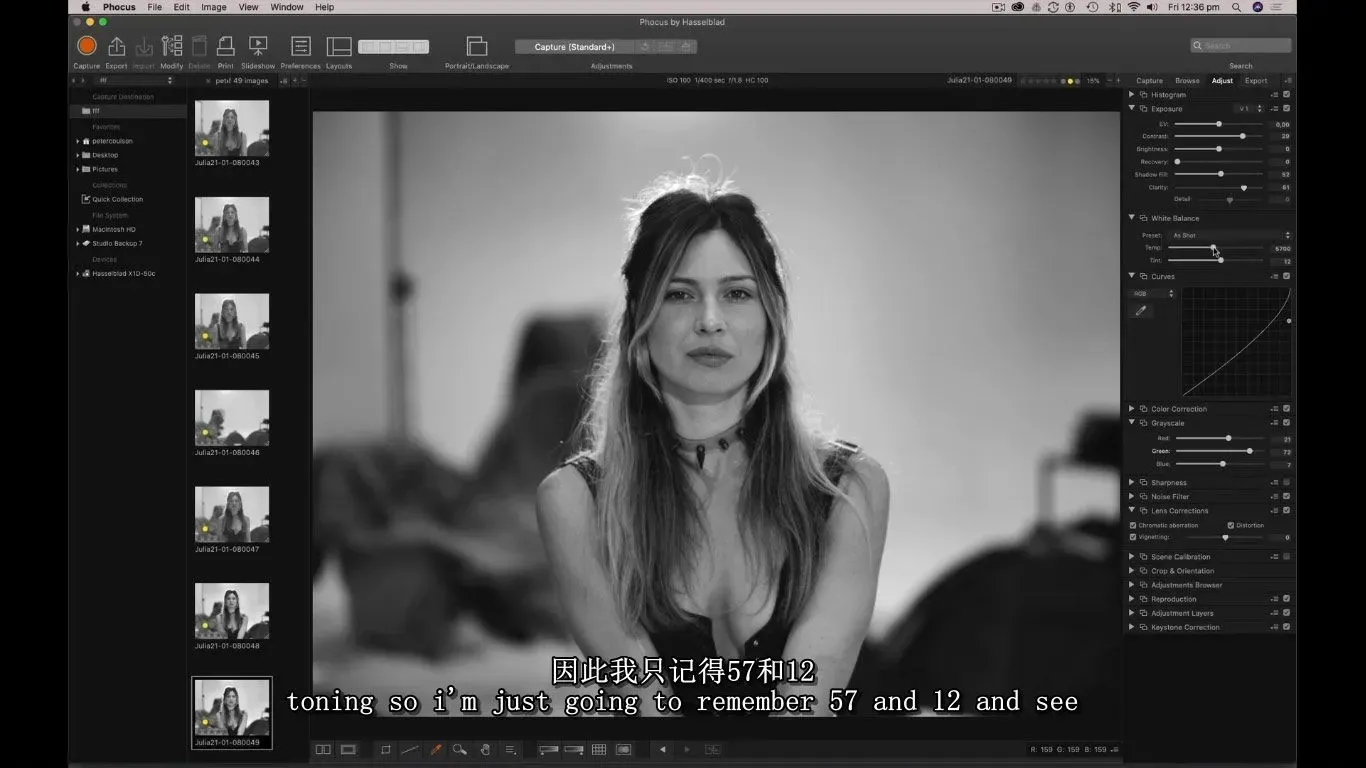
Task: Pick the eyedropper tool in bottom toolbar
Action: [435, 749]
